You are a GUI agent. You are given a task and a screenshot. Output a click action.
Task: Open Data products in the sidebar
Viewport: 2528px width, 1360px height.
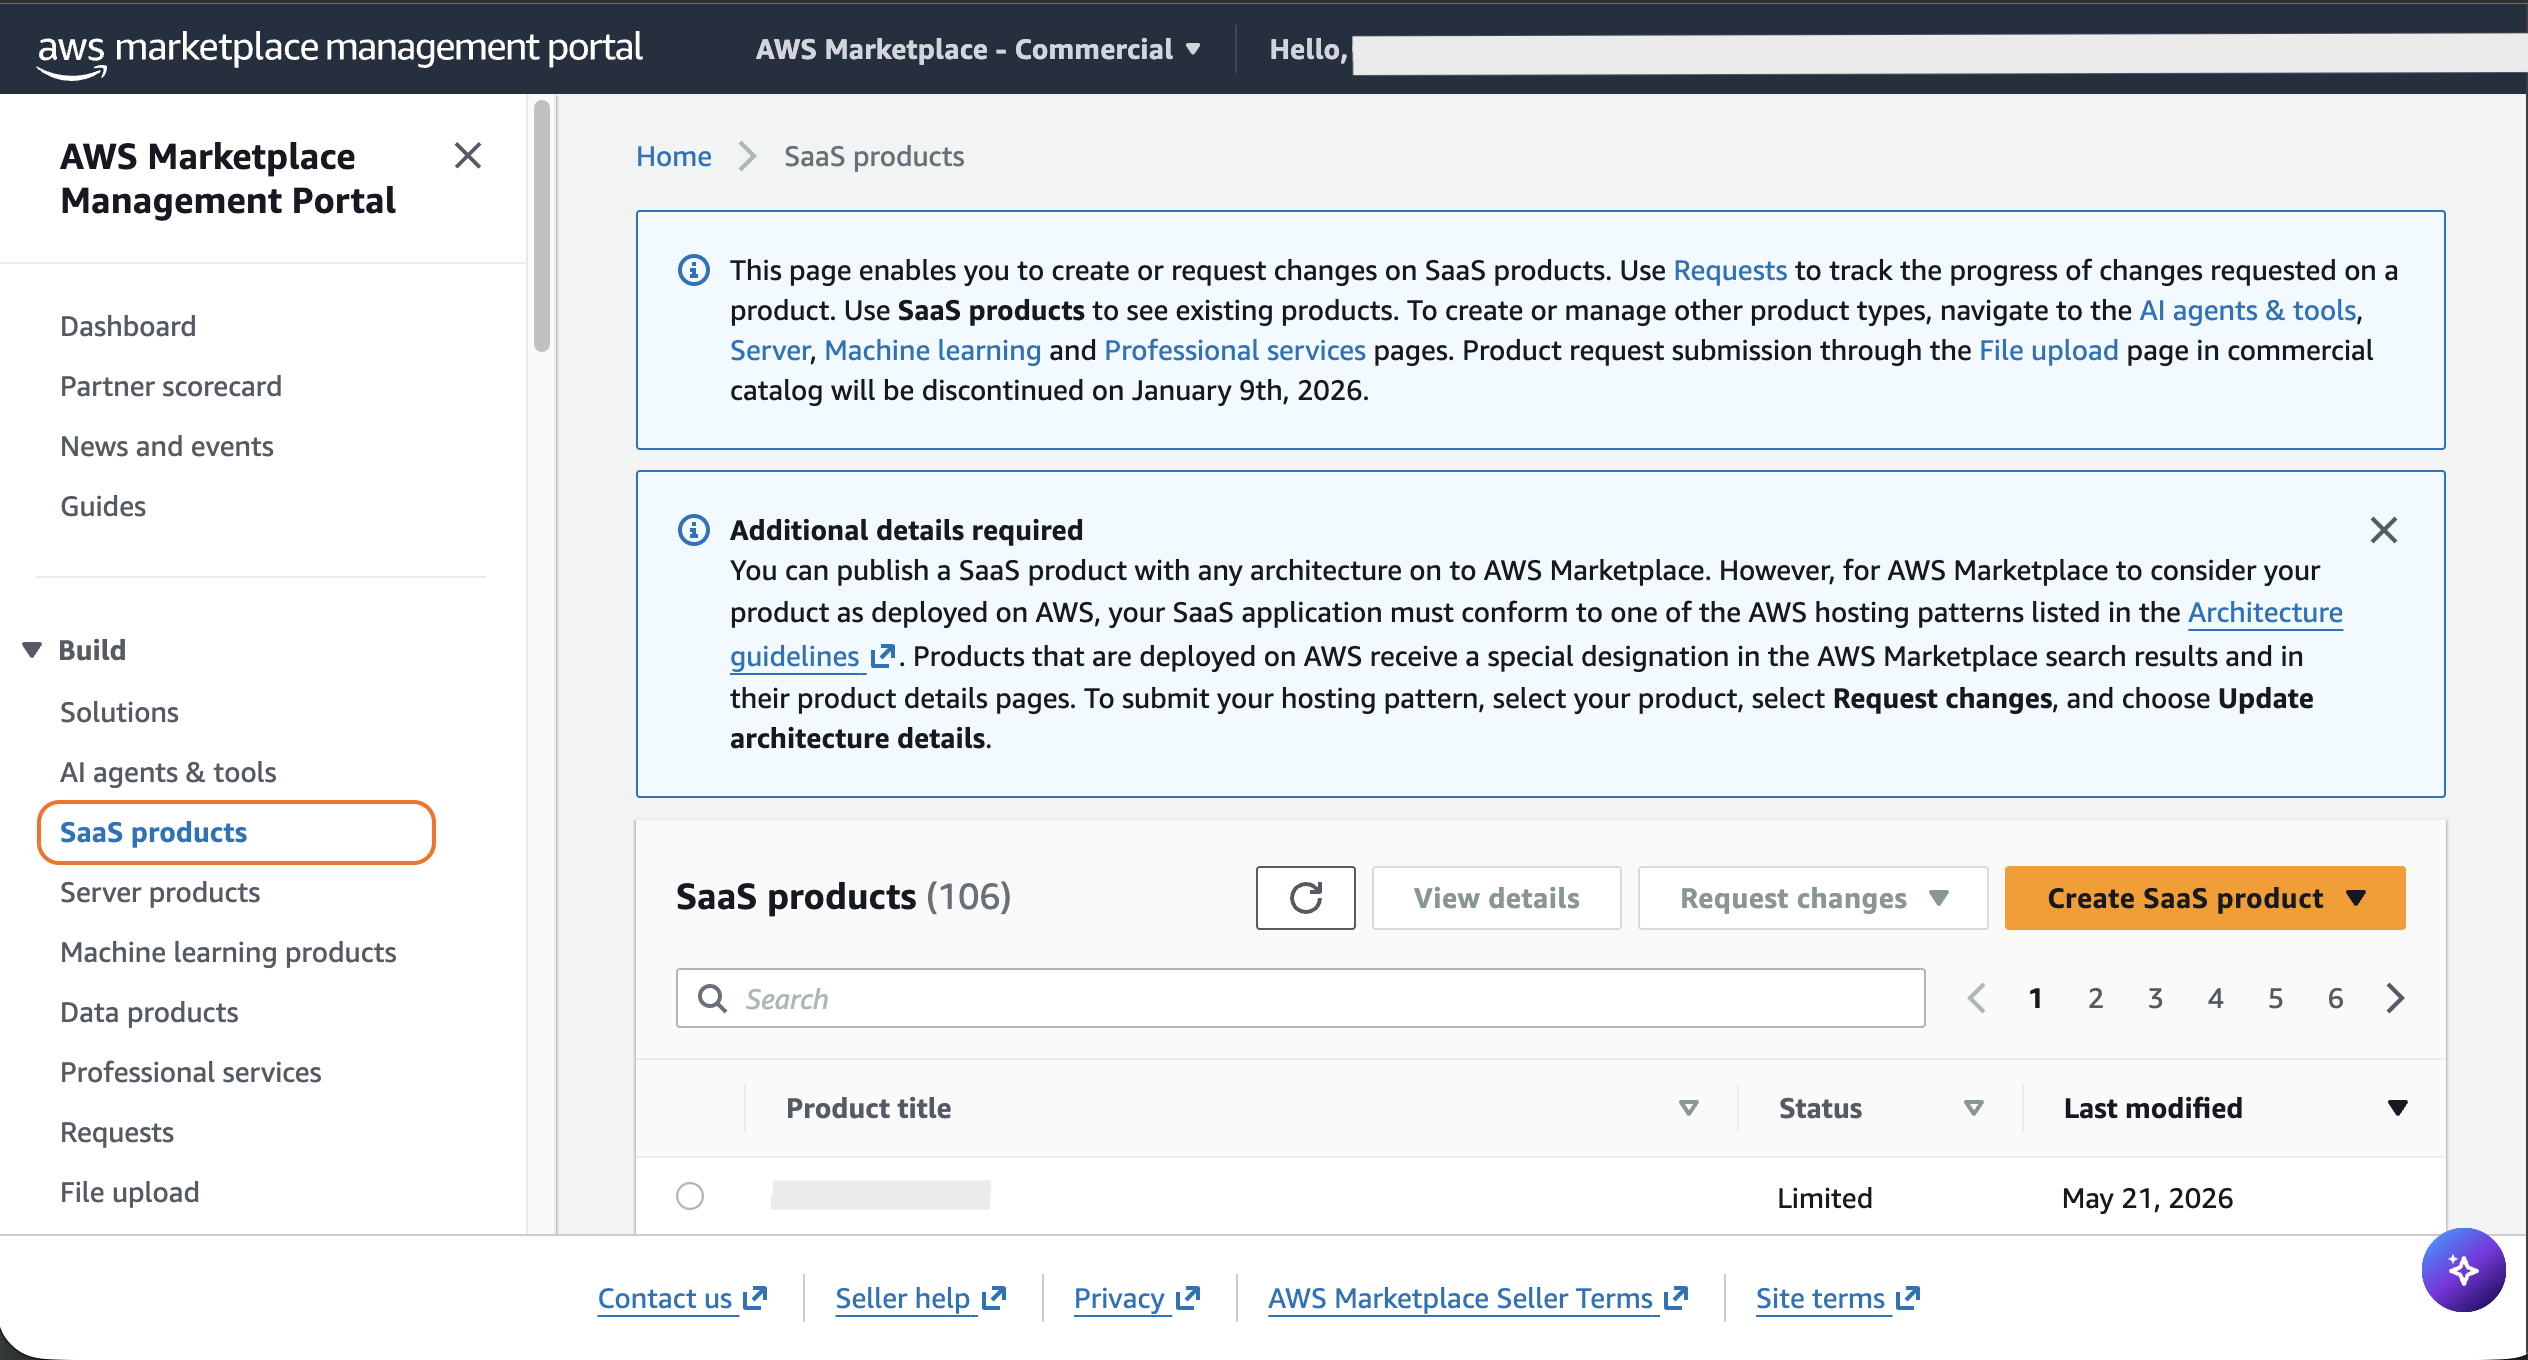pos(149,1012)
